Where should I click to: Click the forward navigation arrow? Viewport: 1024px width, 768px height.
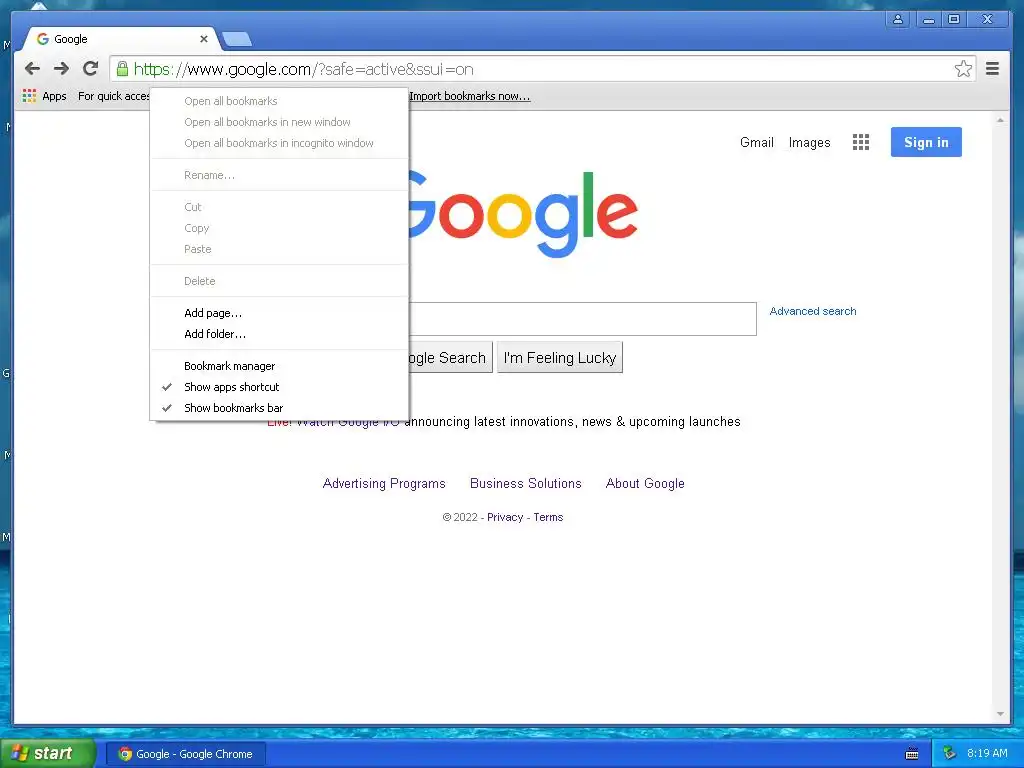pos(61,69)
